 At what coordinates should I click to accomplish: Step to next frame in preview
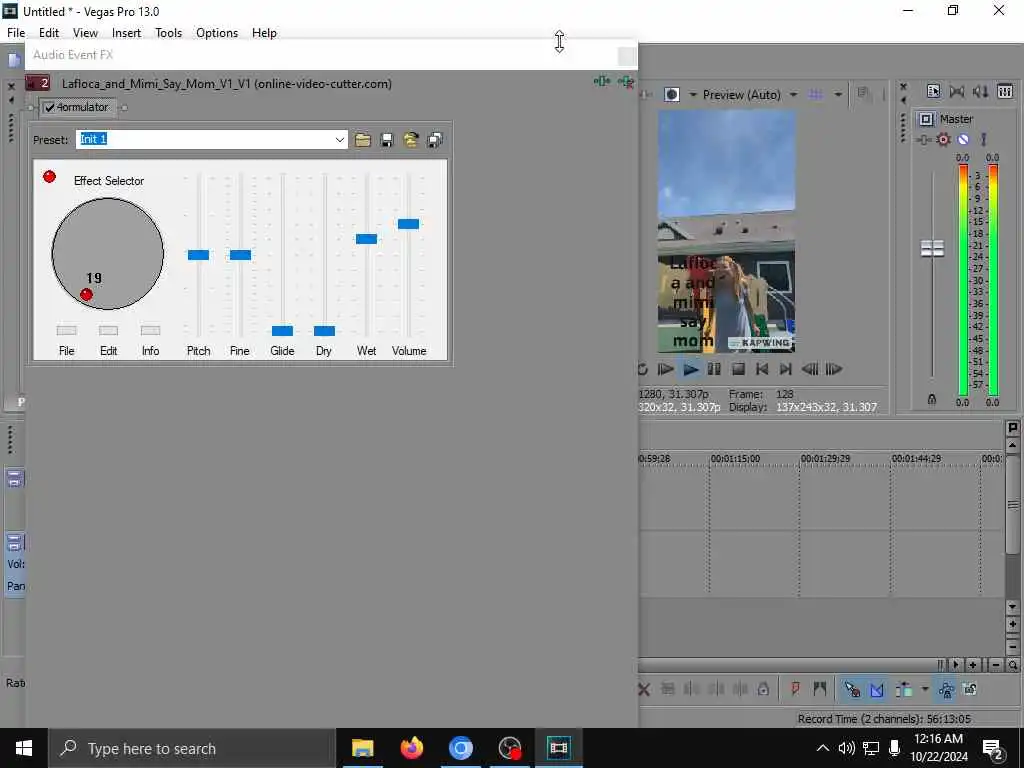[834, 369]
